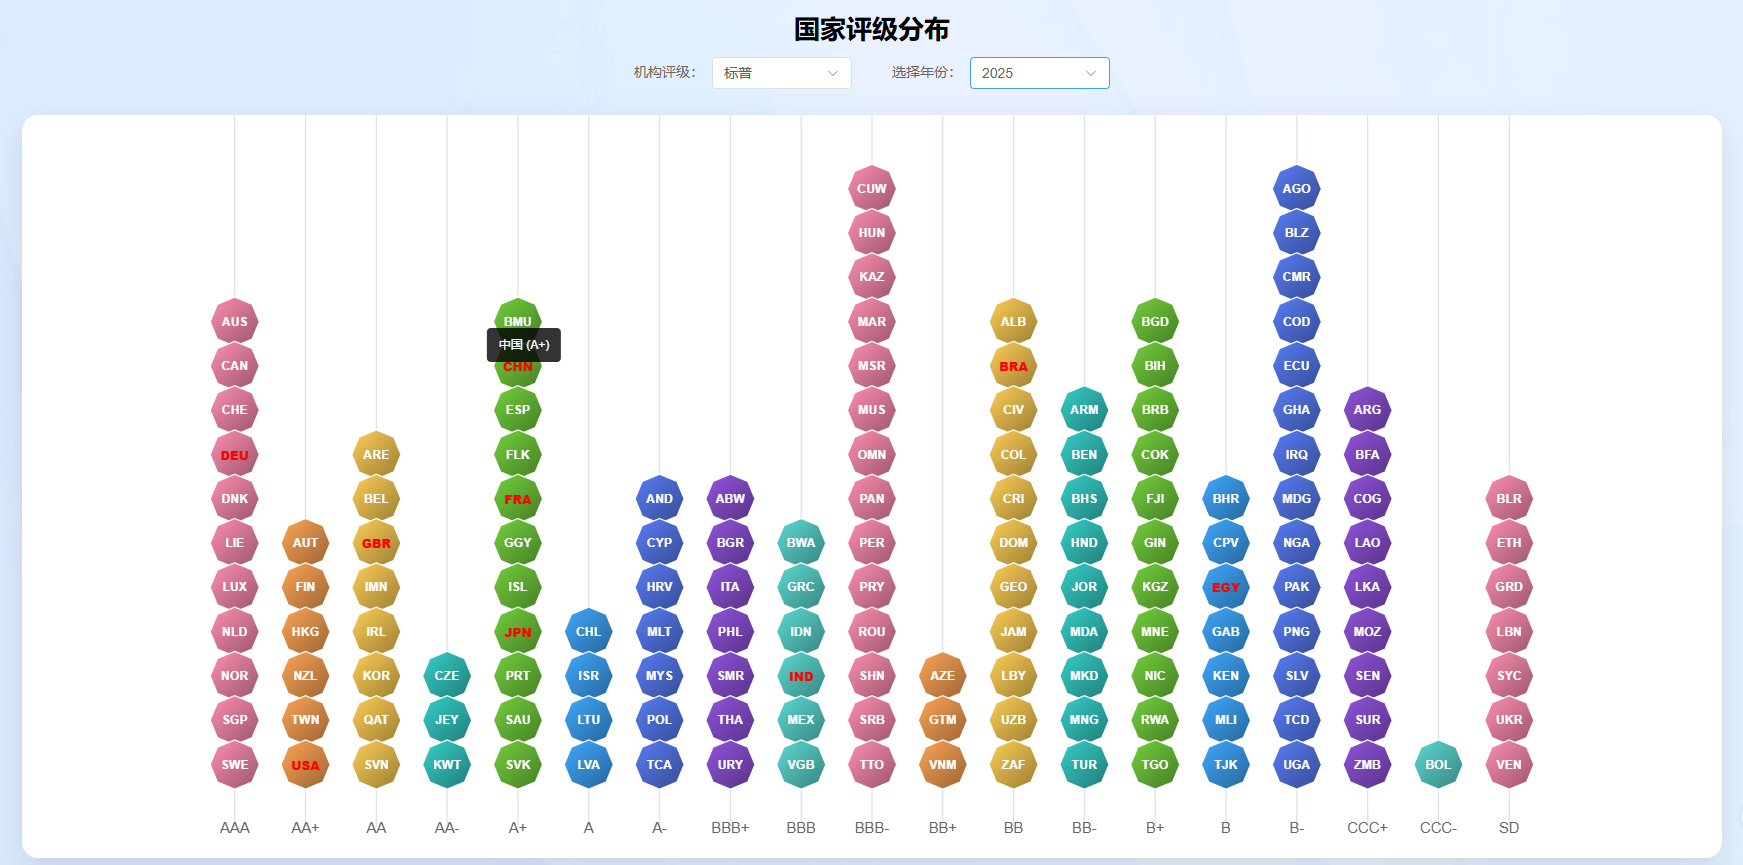Click the BRA hexagon in BB column
Viewport: 1743px width, 865px height.
coord(1013,367)
